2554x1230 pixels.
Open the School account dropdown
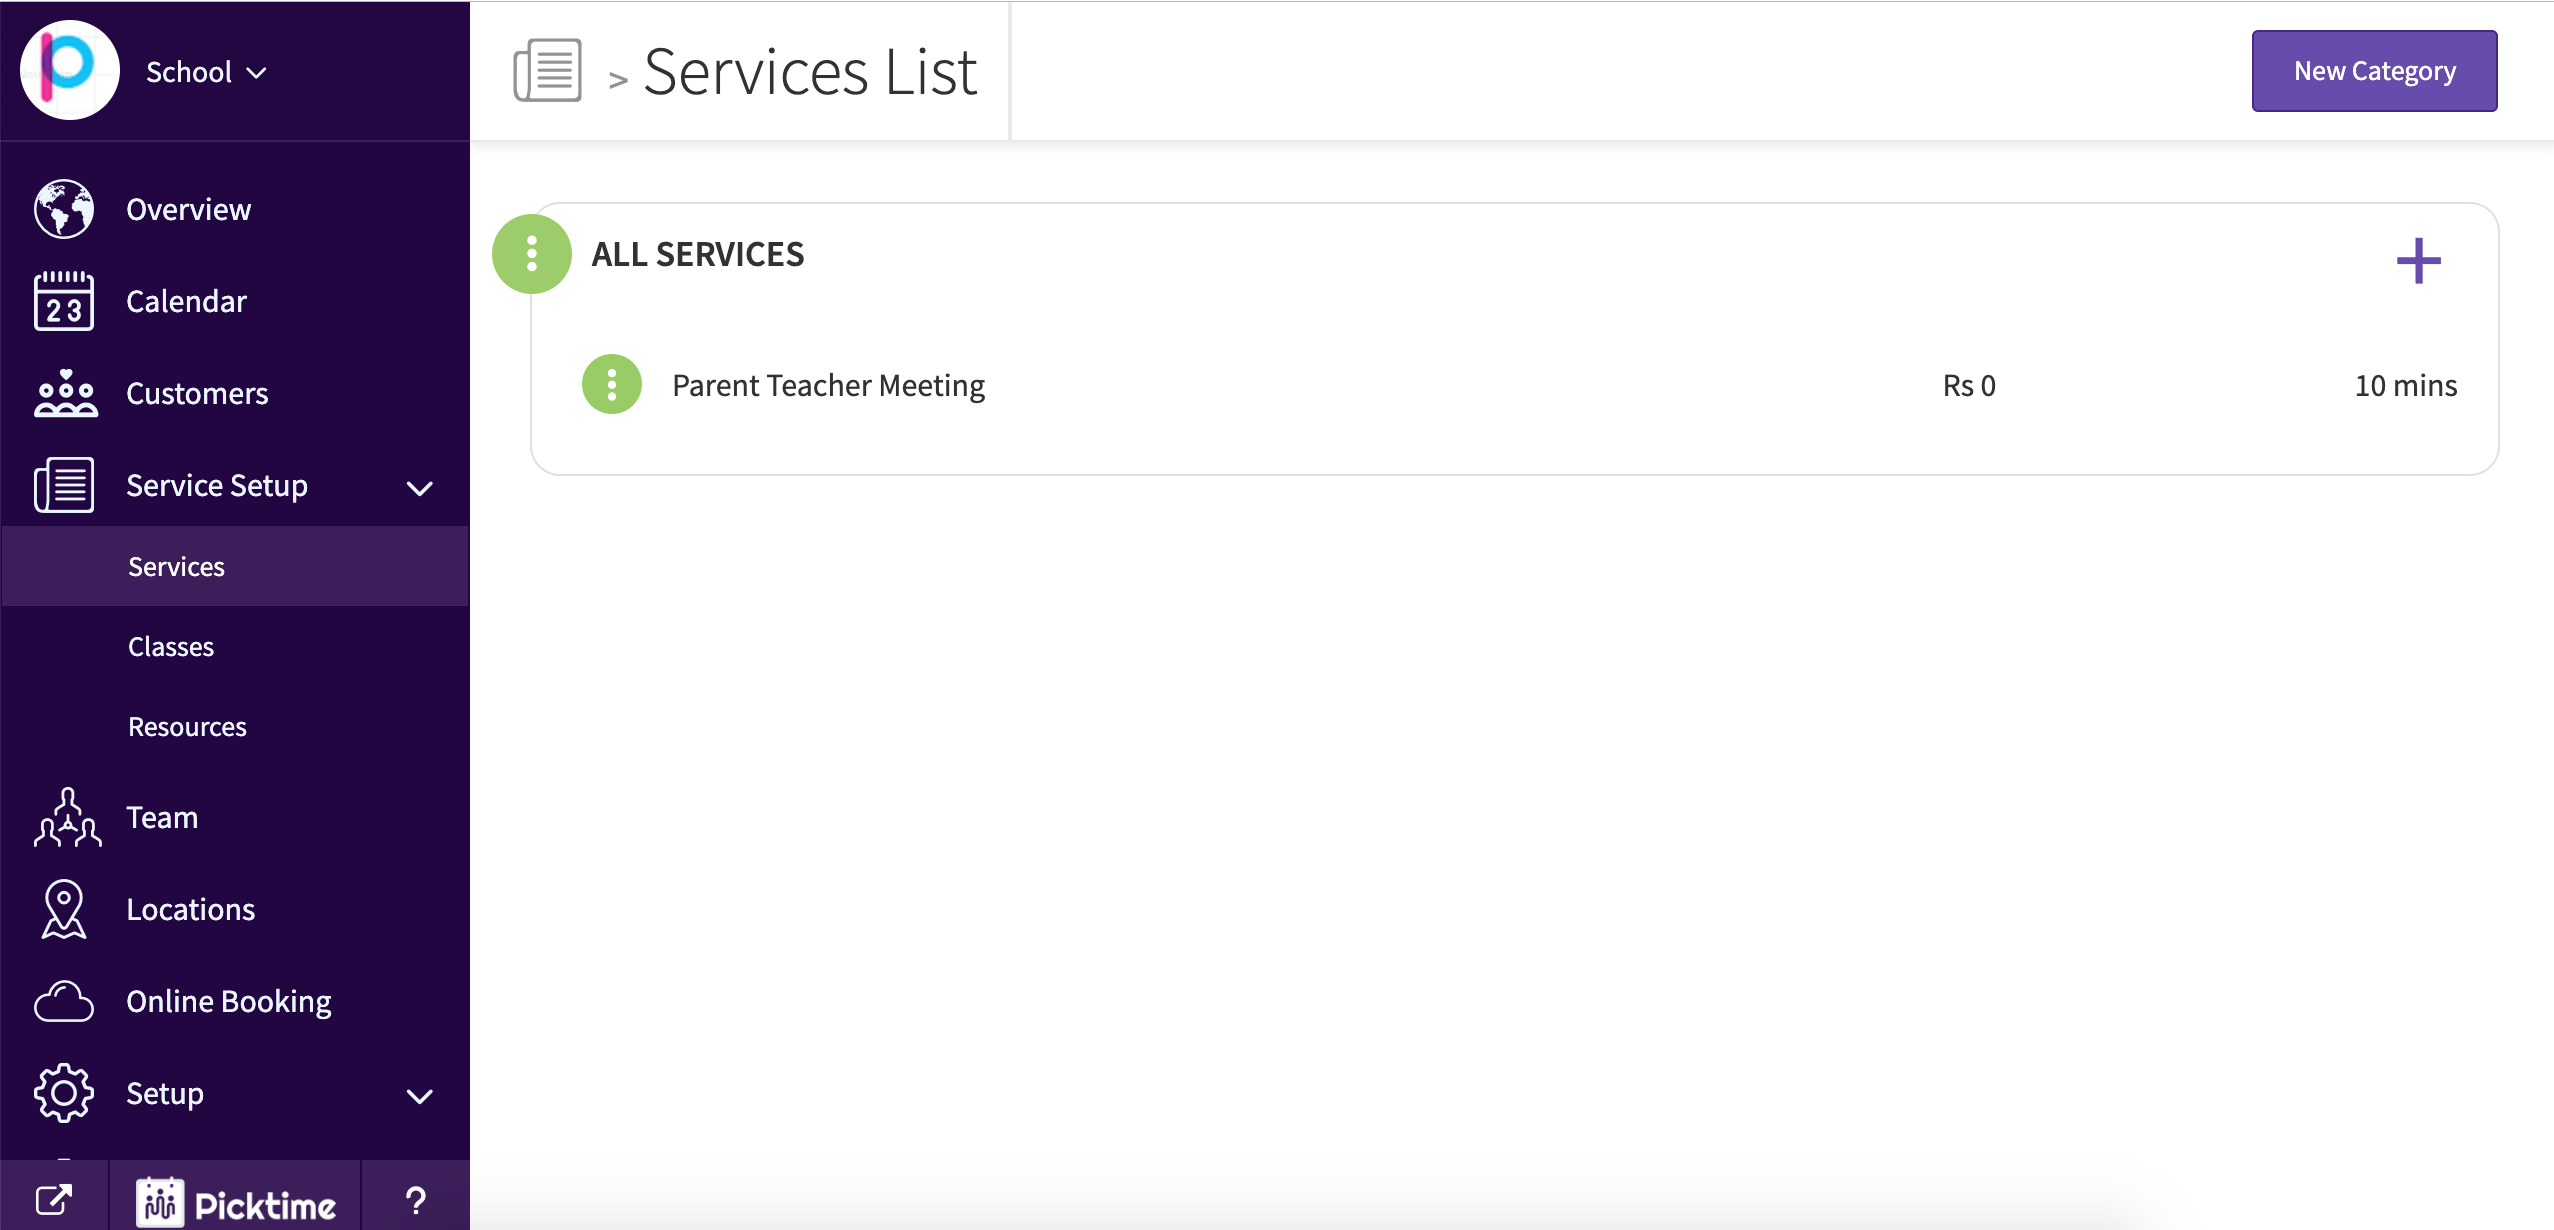tap(206, 72)
